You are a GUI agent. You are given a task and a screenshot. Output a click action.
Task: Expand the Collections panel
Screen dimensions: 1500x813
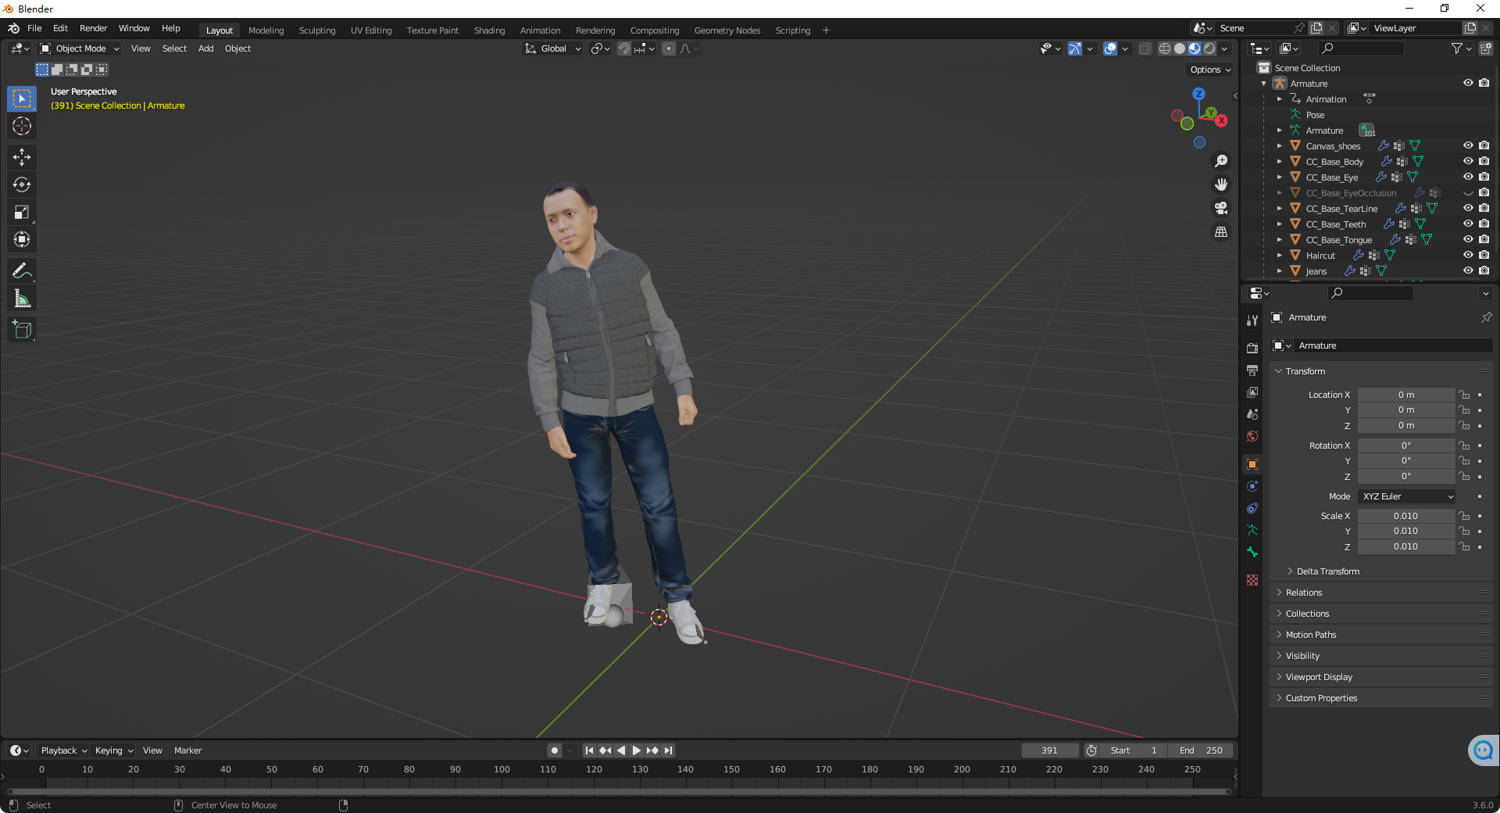pyautogui.click(x=1381, y=614)
